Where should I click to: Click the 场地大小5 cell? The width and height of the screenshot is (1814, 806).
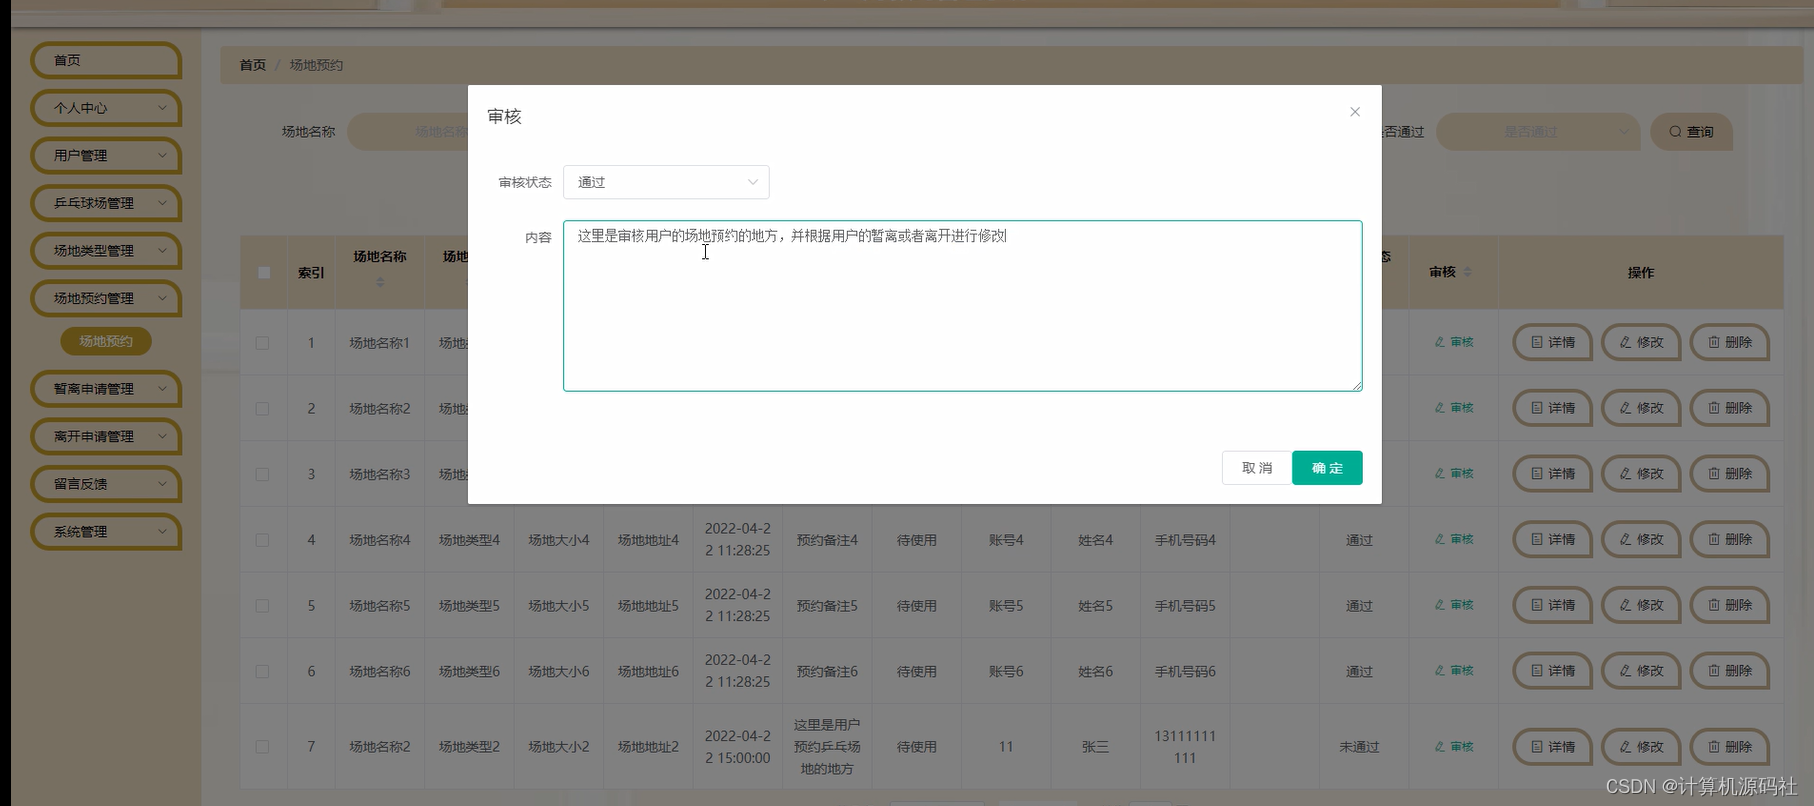(559, 606)
